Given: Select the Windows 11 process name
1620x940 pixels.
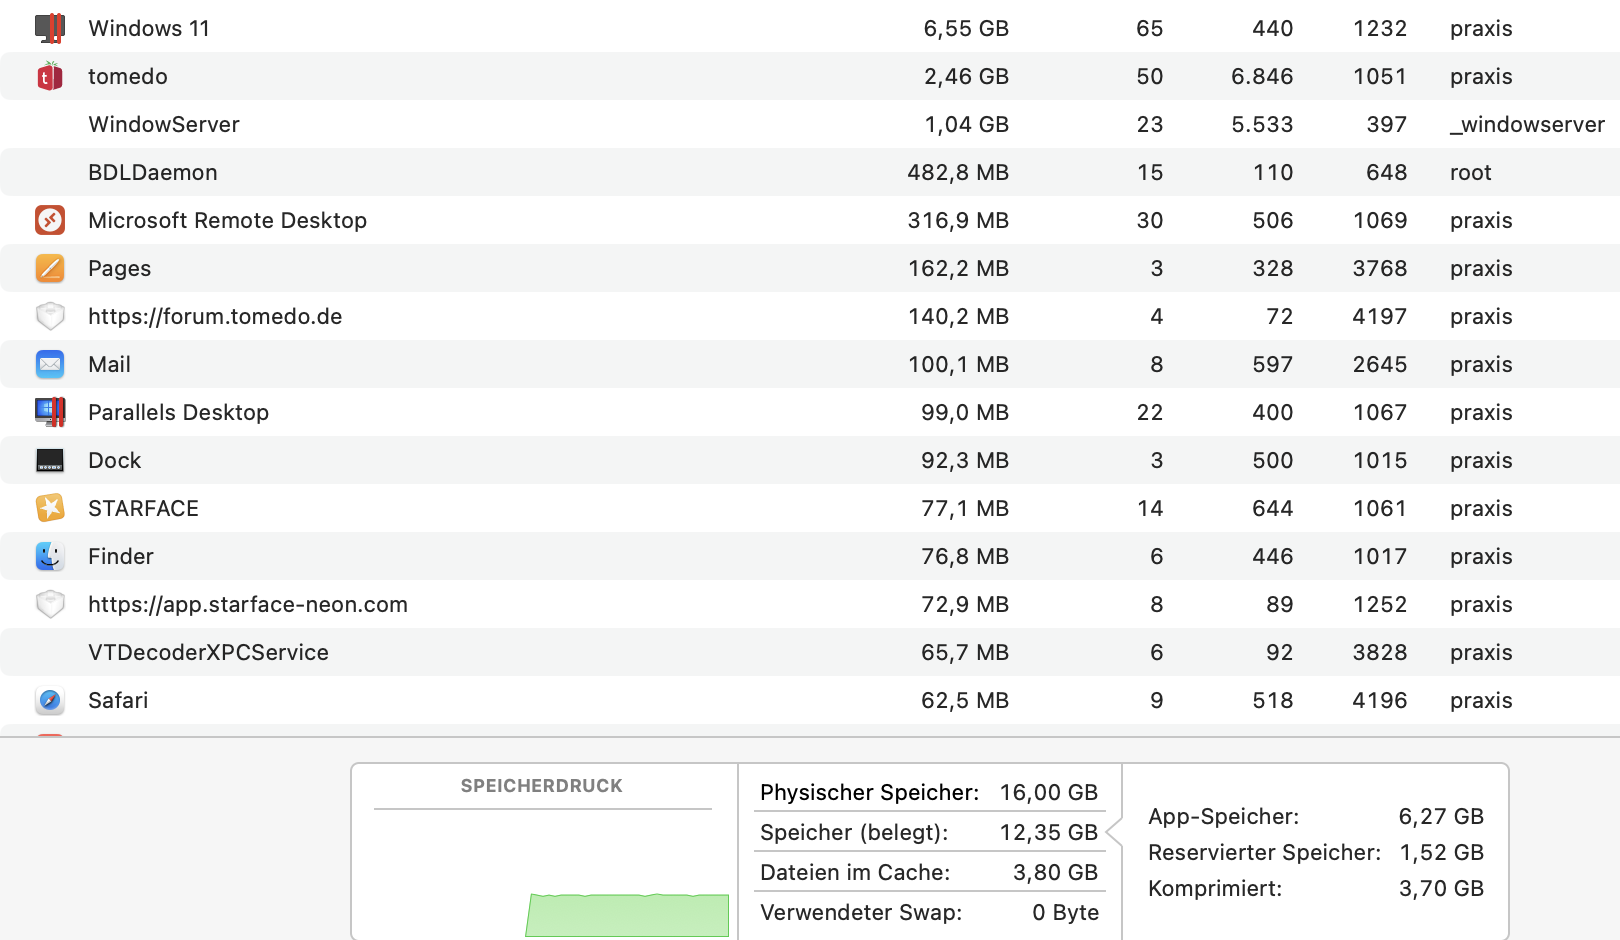Looking at the screenshot, I should [149, 28].
